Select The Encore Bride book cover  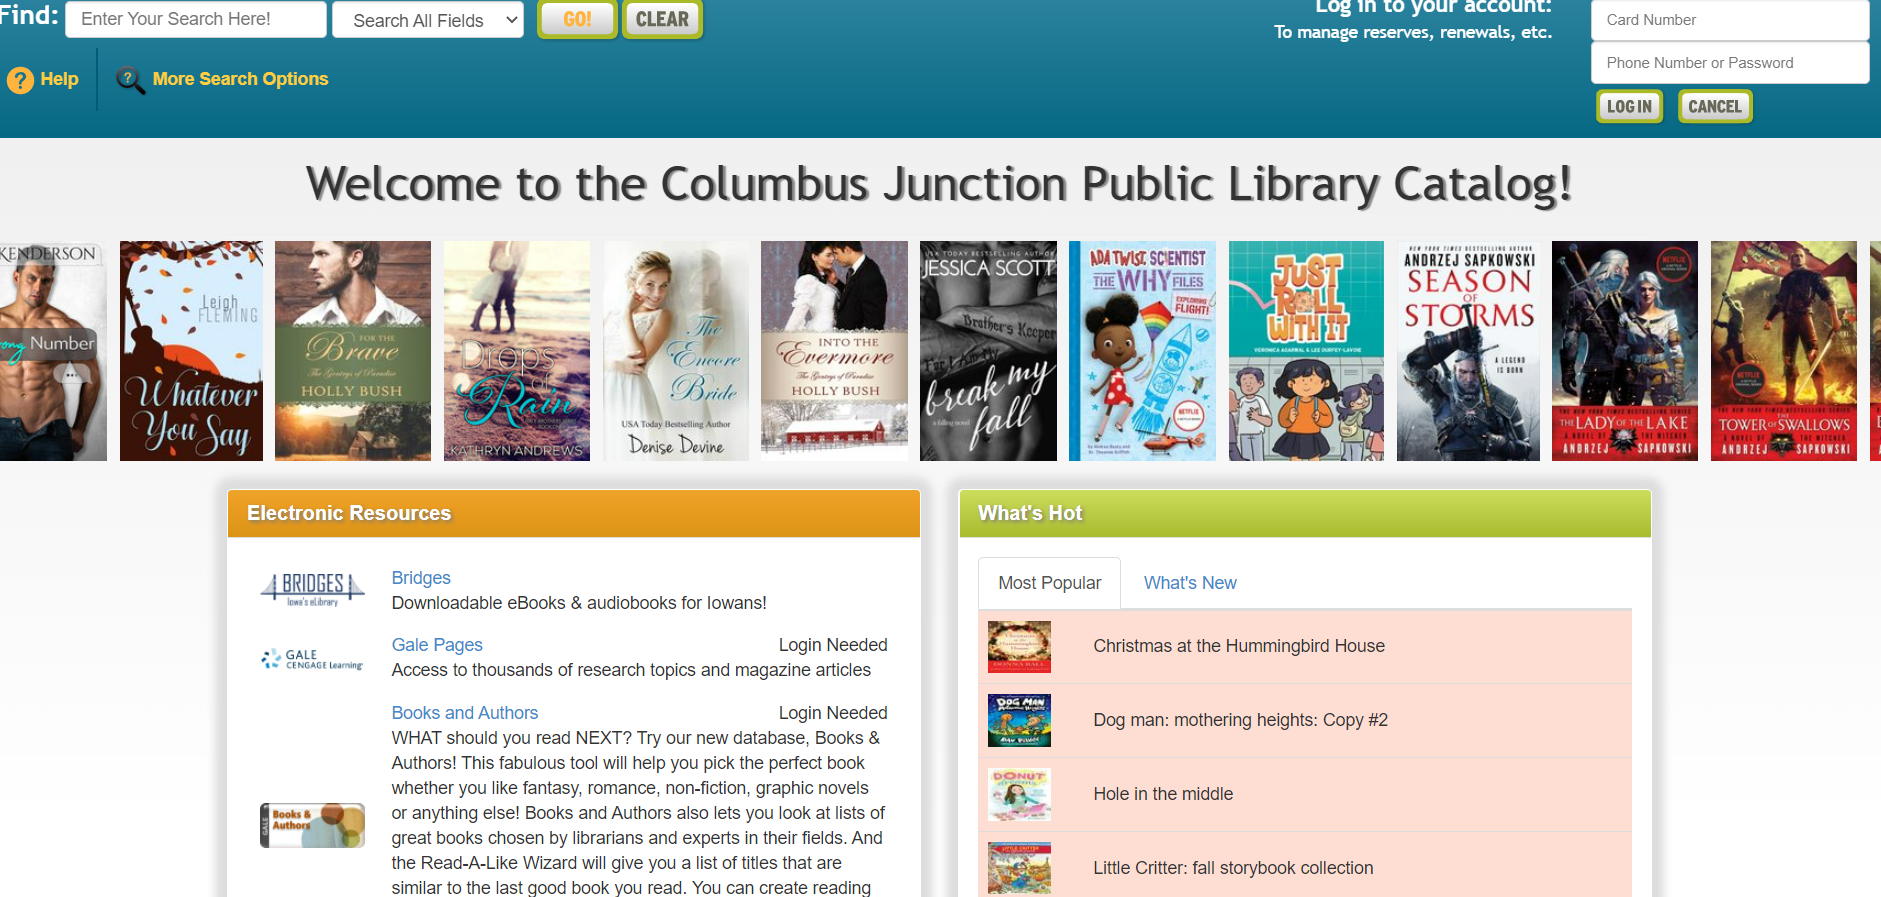[677, 351]
